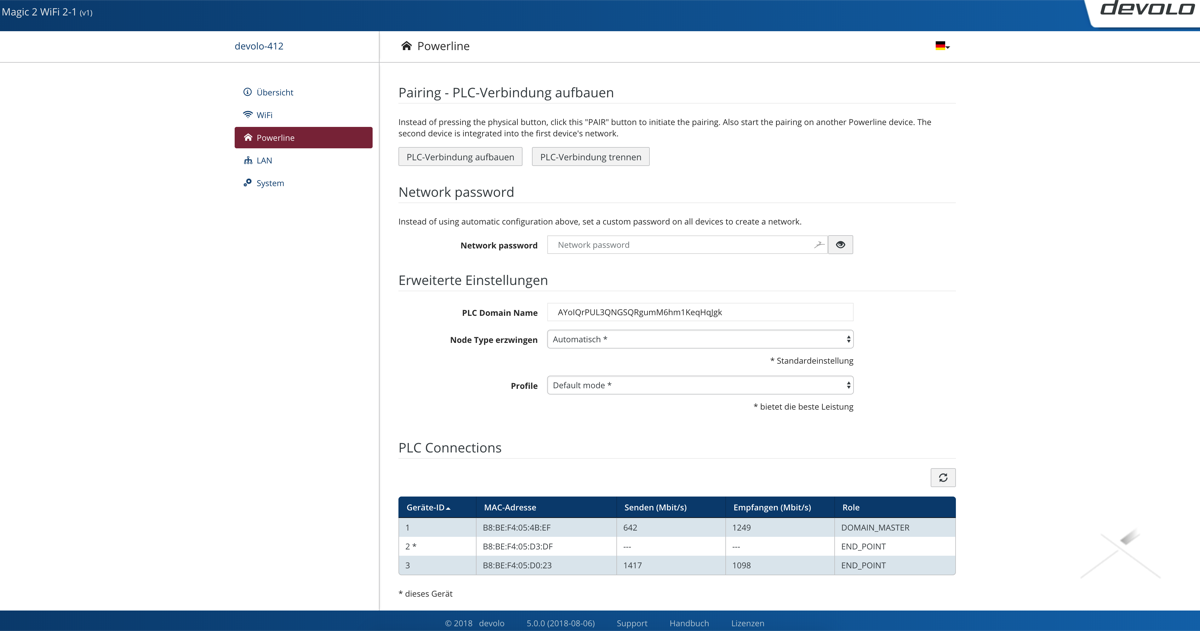Click the LAN network icon in sidebar
The width and height of the screenshot is (1200, 631).
[247, 160]
